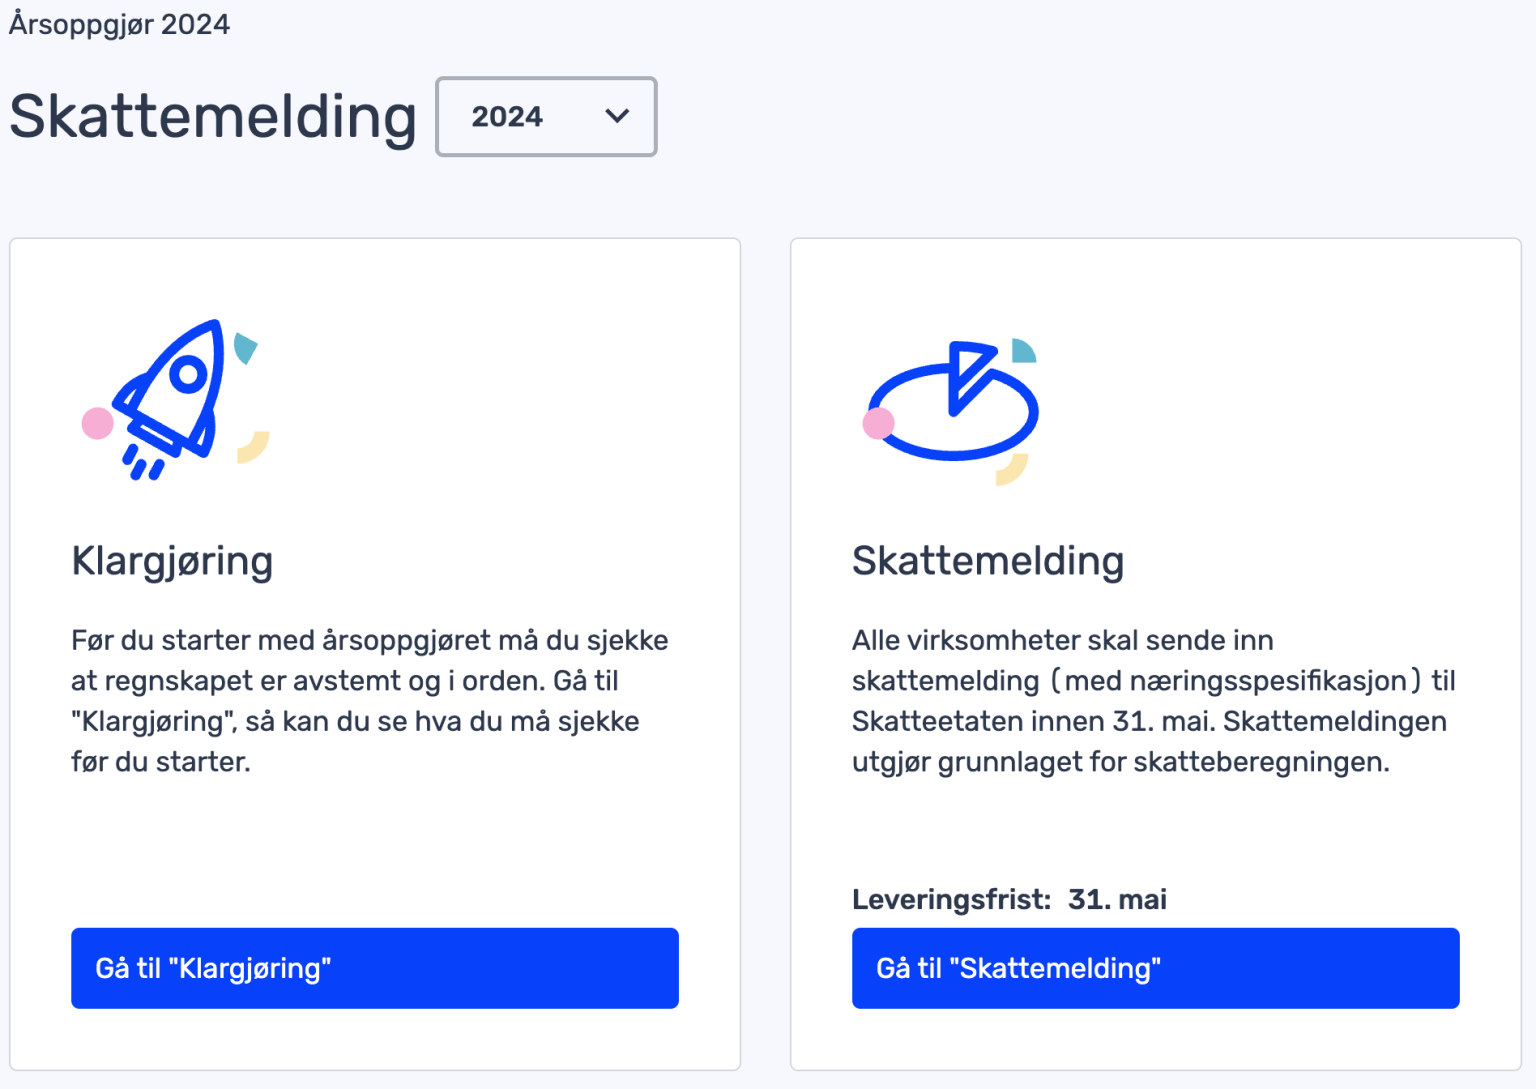
Task: Click the 2024 value in year selector
Action: click(x=507, y=117)
